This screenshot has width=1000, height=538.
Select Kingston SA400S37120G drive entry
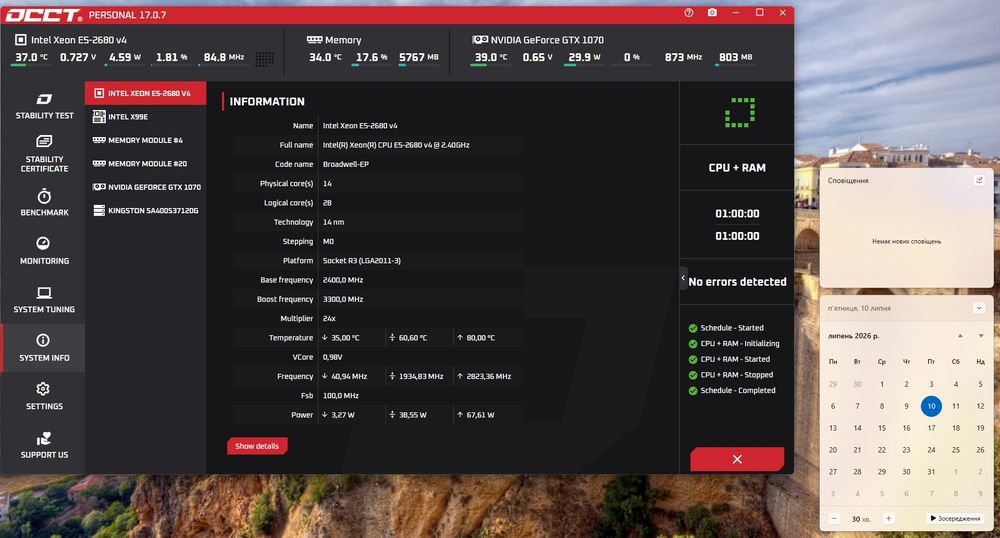coord(145,210)
